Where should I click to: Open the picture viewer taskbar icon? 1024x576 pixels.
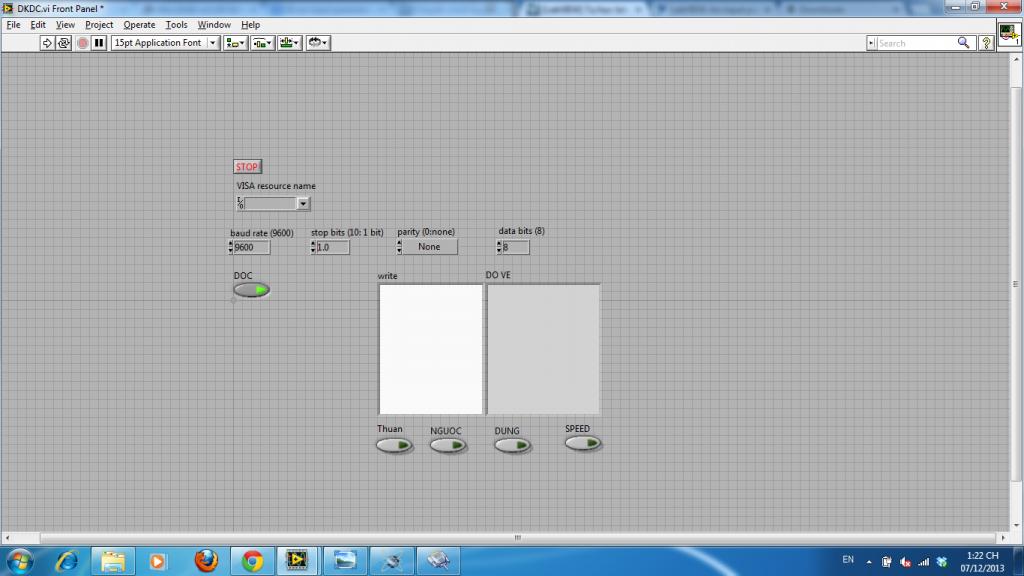[x=345, y=561]
